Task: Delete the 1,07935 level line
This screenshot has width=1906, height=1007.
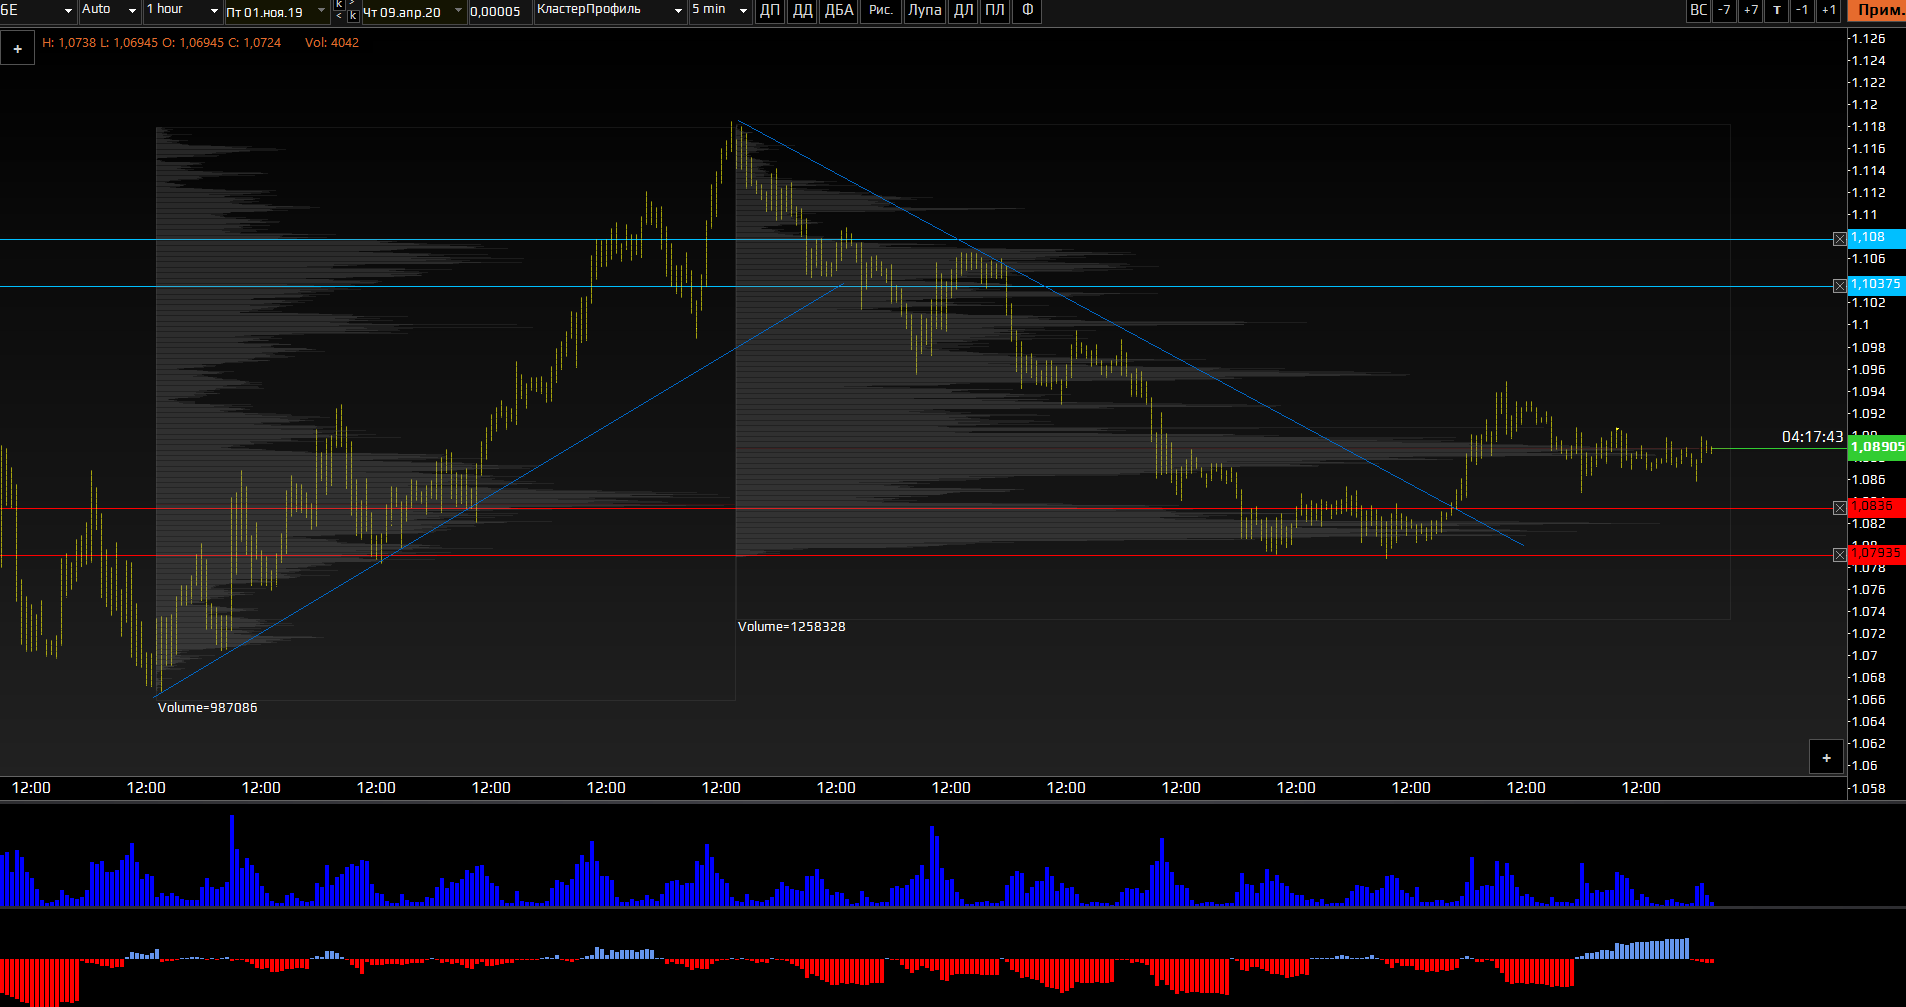Action: 1839,555
